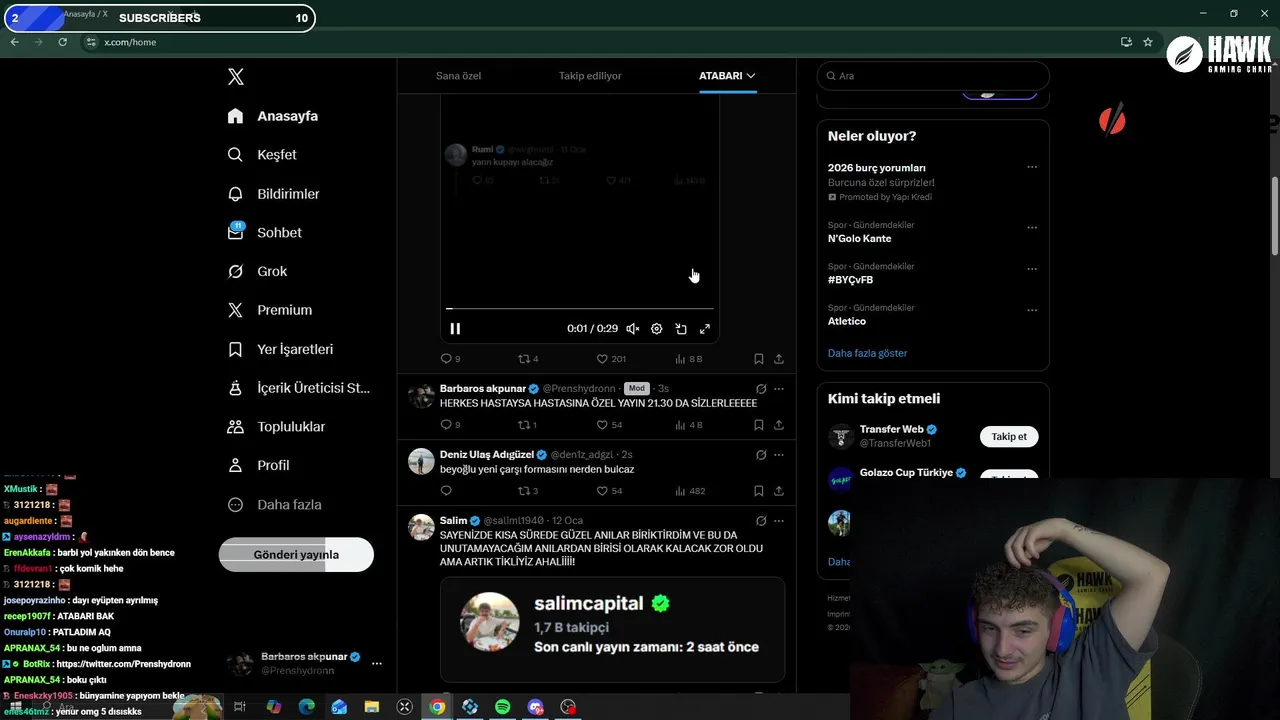This screenshot has width=1280, height=720.
Task: Open Bildirimler notifications
Action: (x=273, y=194)
